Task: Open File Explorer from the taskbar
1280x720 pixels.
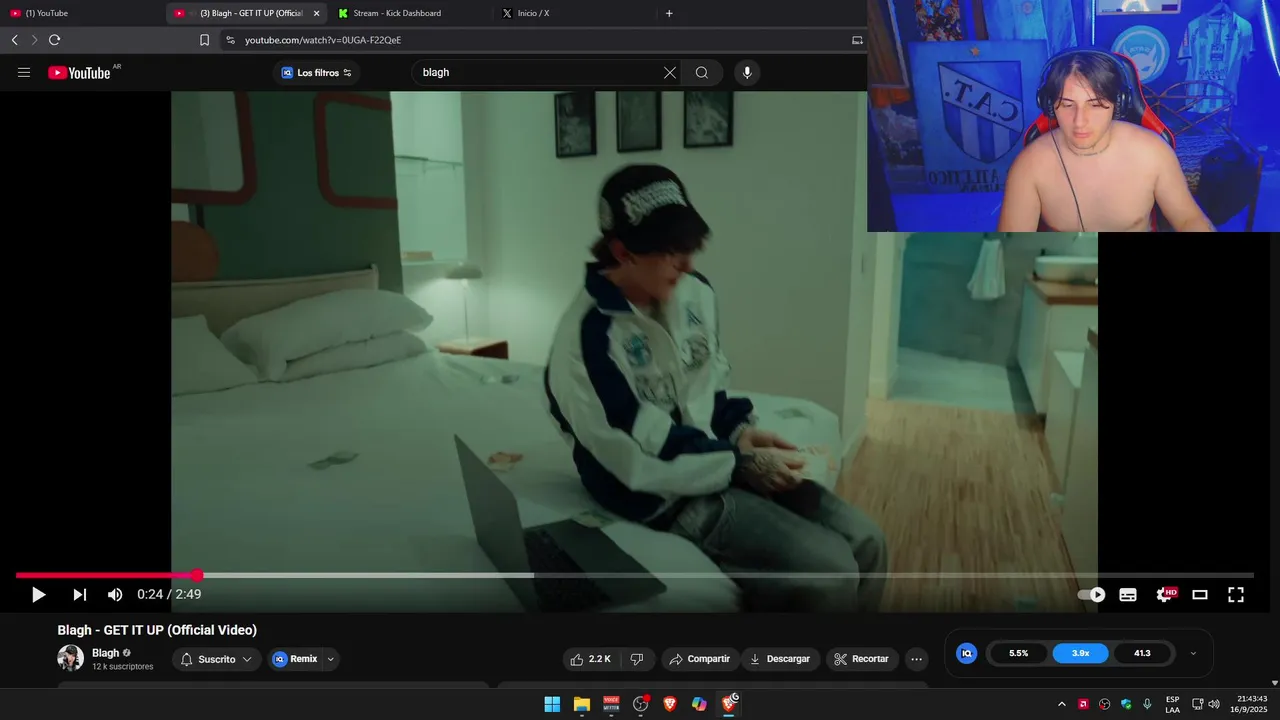Action: point(582,704)
